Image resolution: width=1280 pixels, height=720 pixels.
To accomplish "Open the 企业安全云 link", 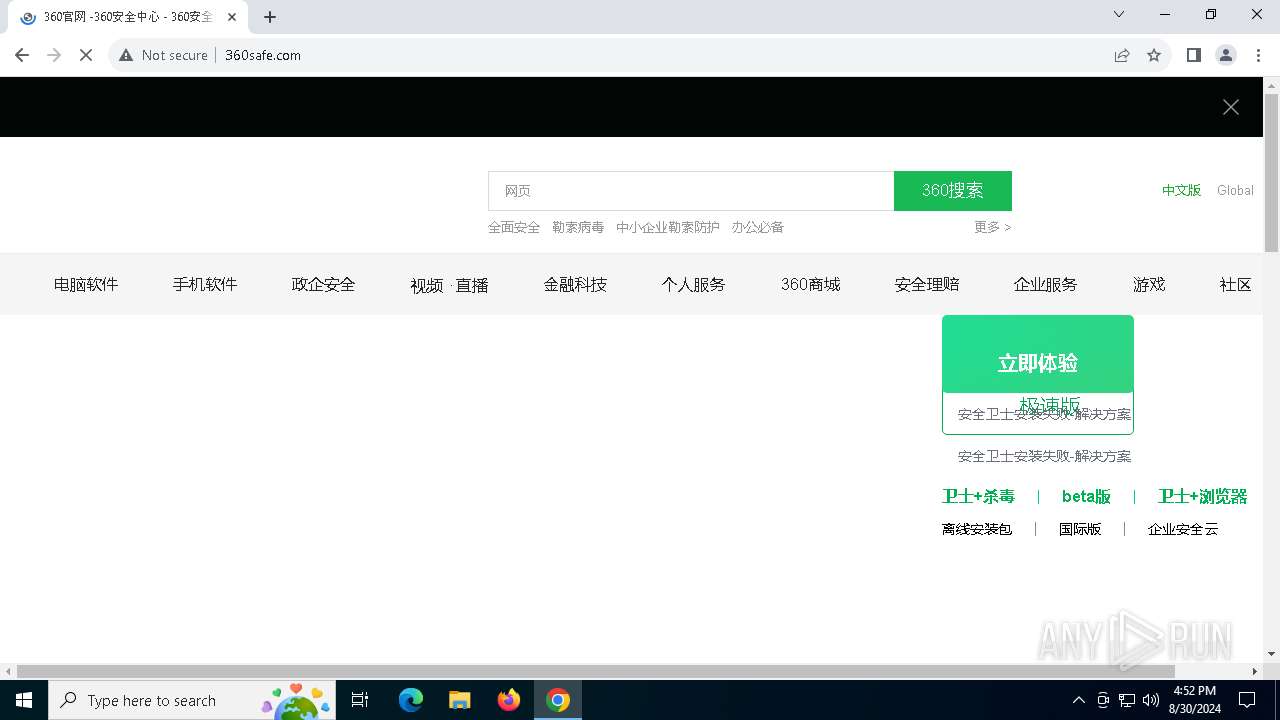I will [1183, 529].
